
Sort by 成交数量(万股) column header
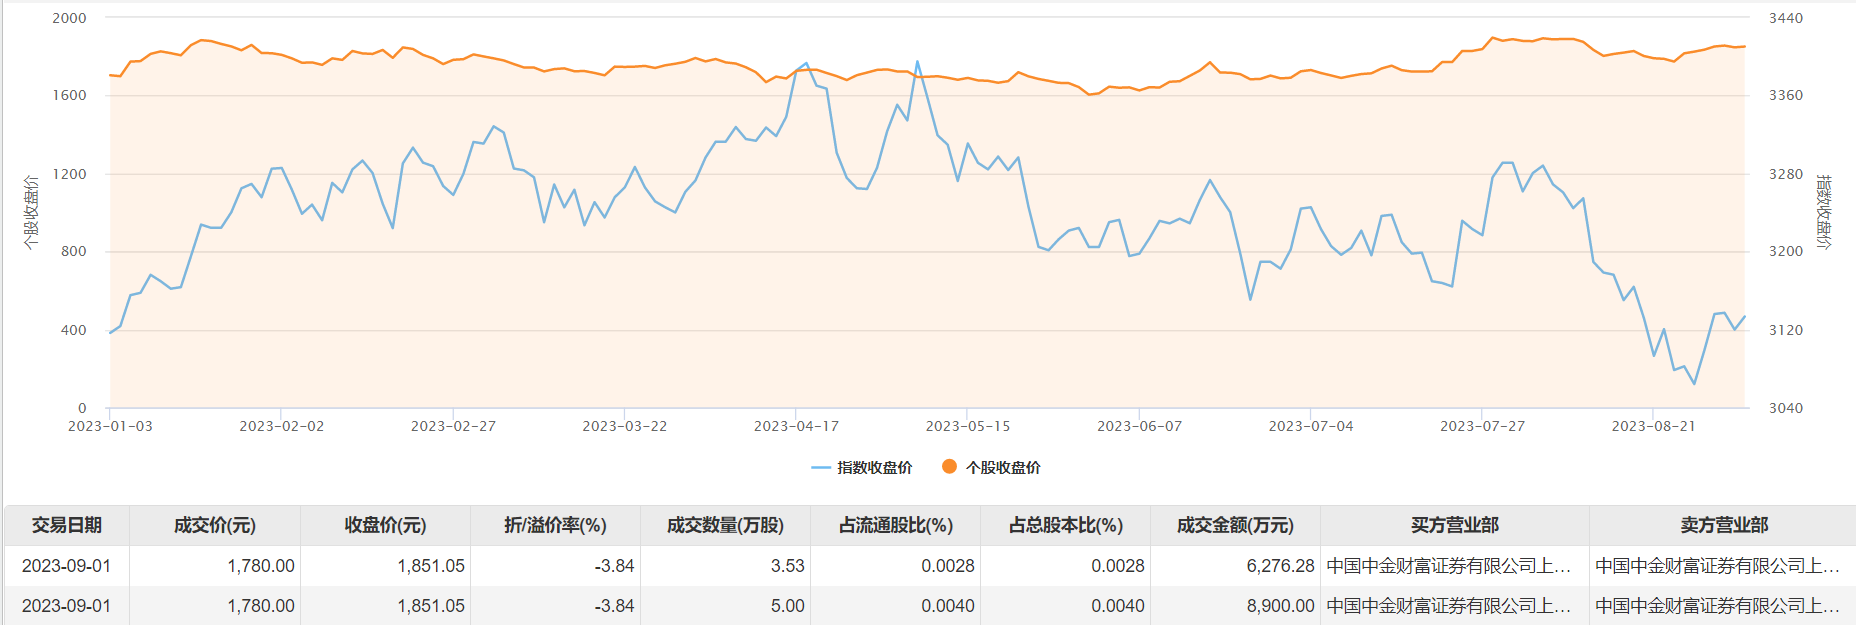725,525
